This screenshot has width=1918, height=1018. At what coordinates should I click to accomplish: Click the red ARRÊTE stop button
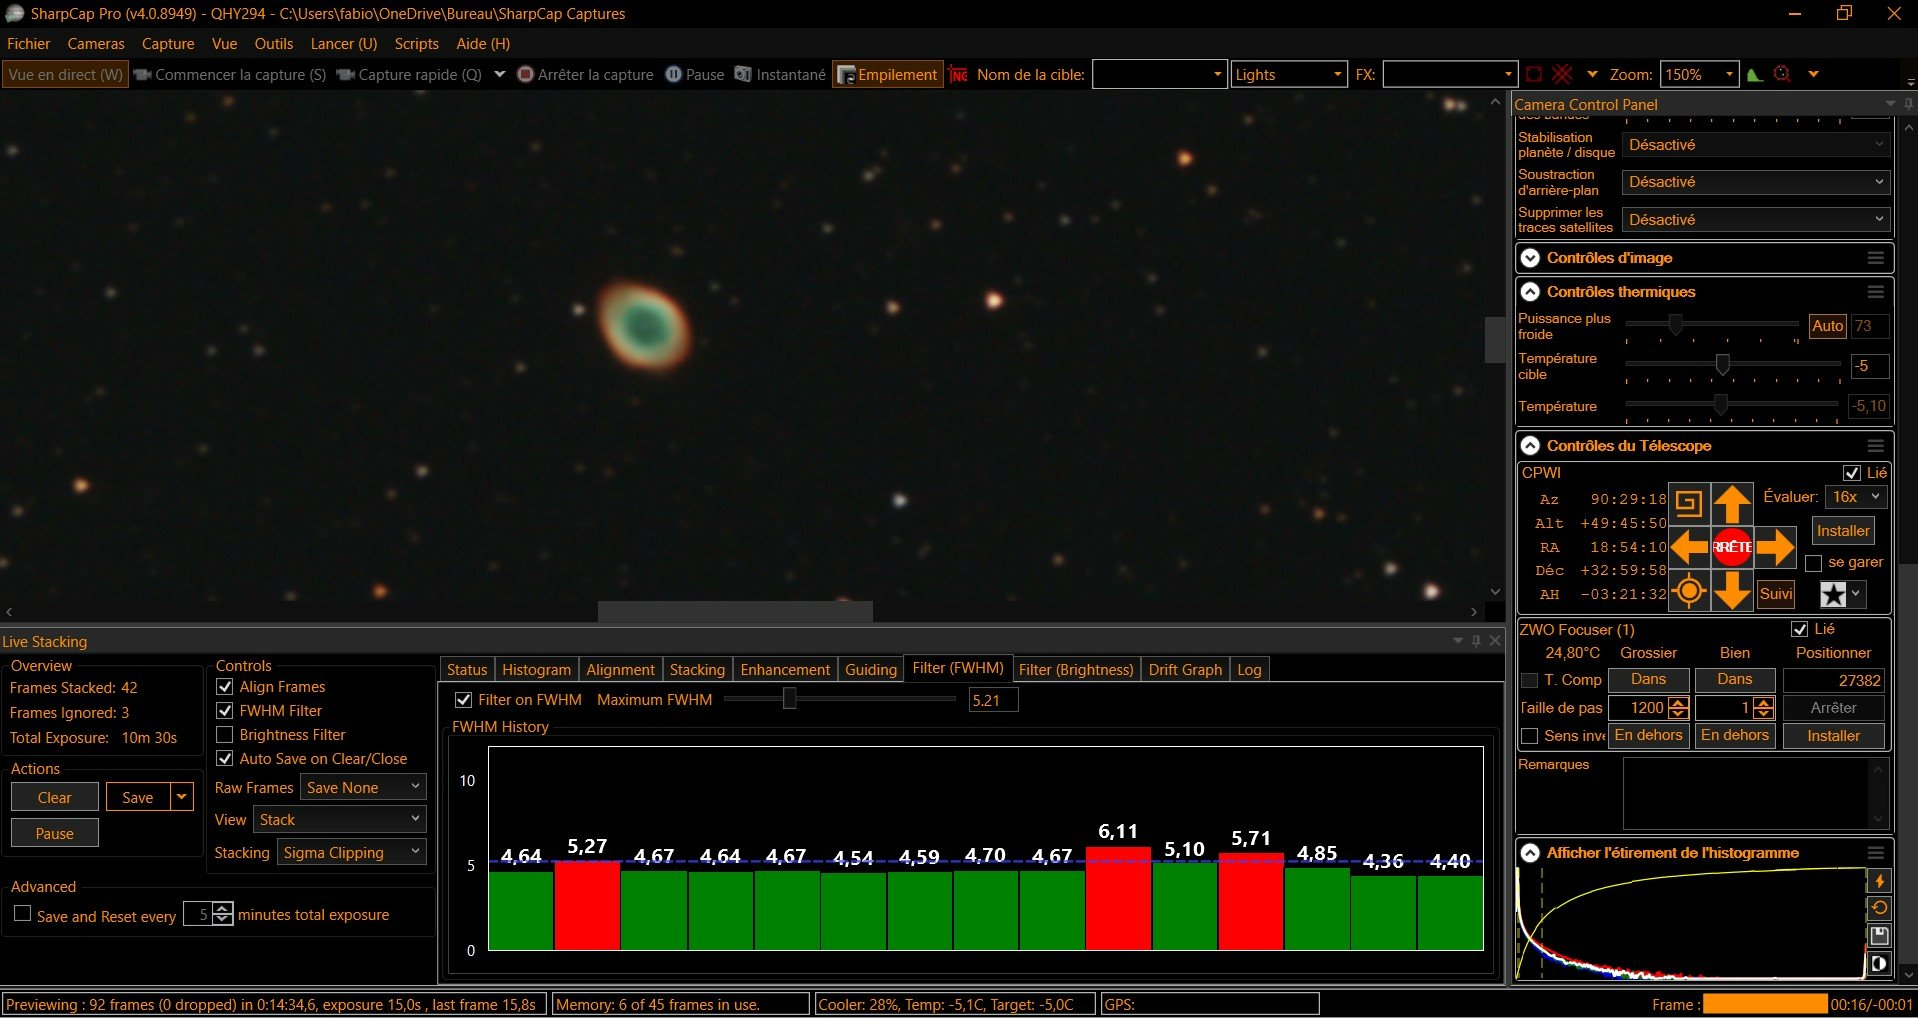[1732, 547]
